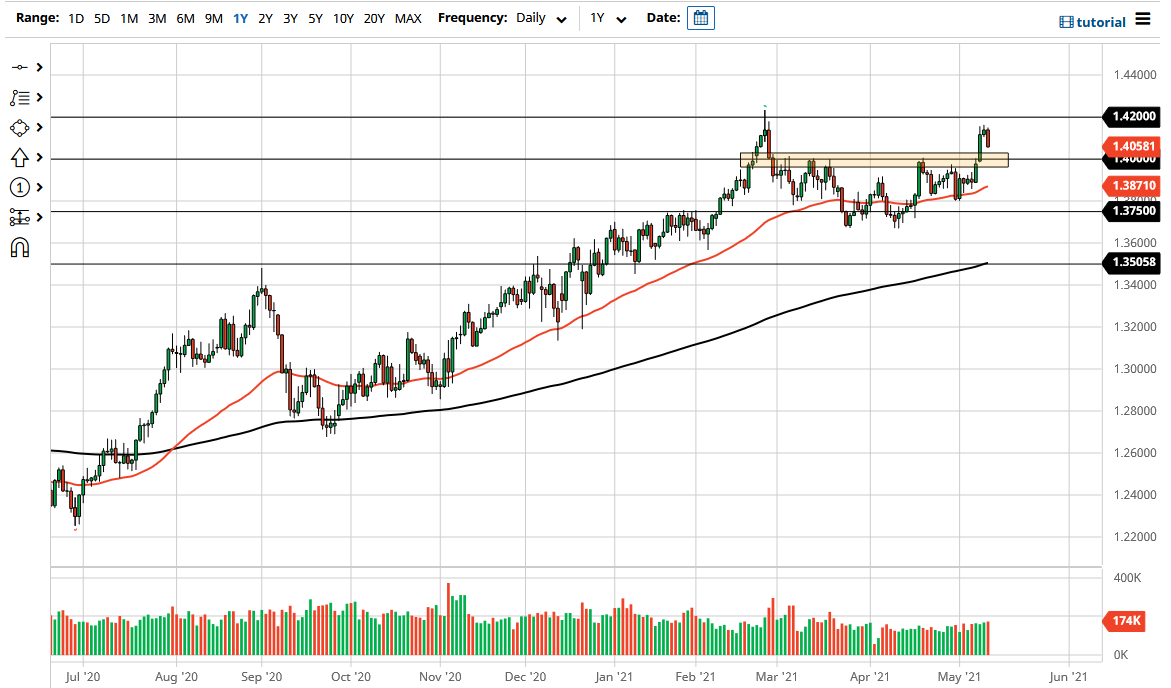Set range to 1M

(x=129, y=19)
